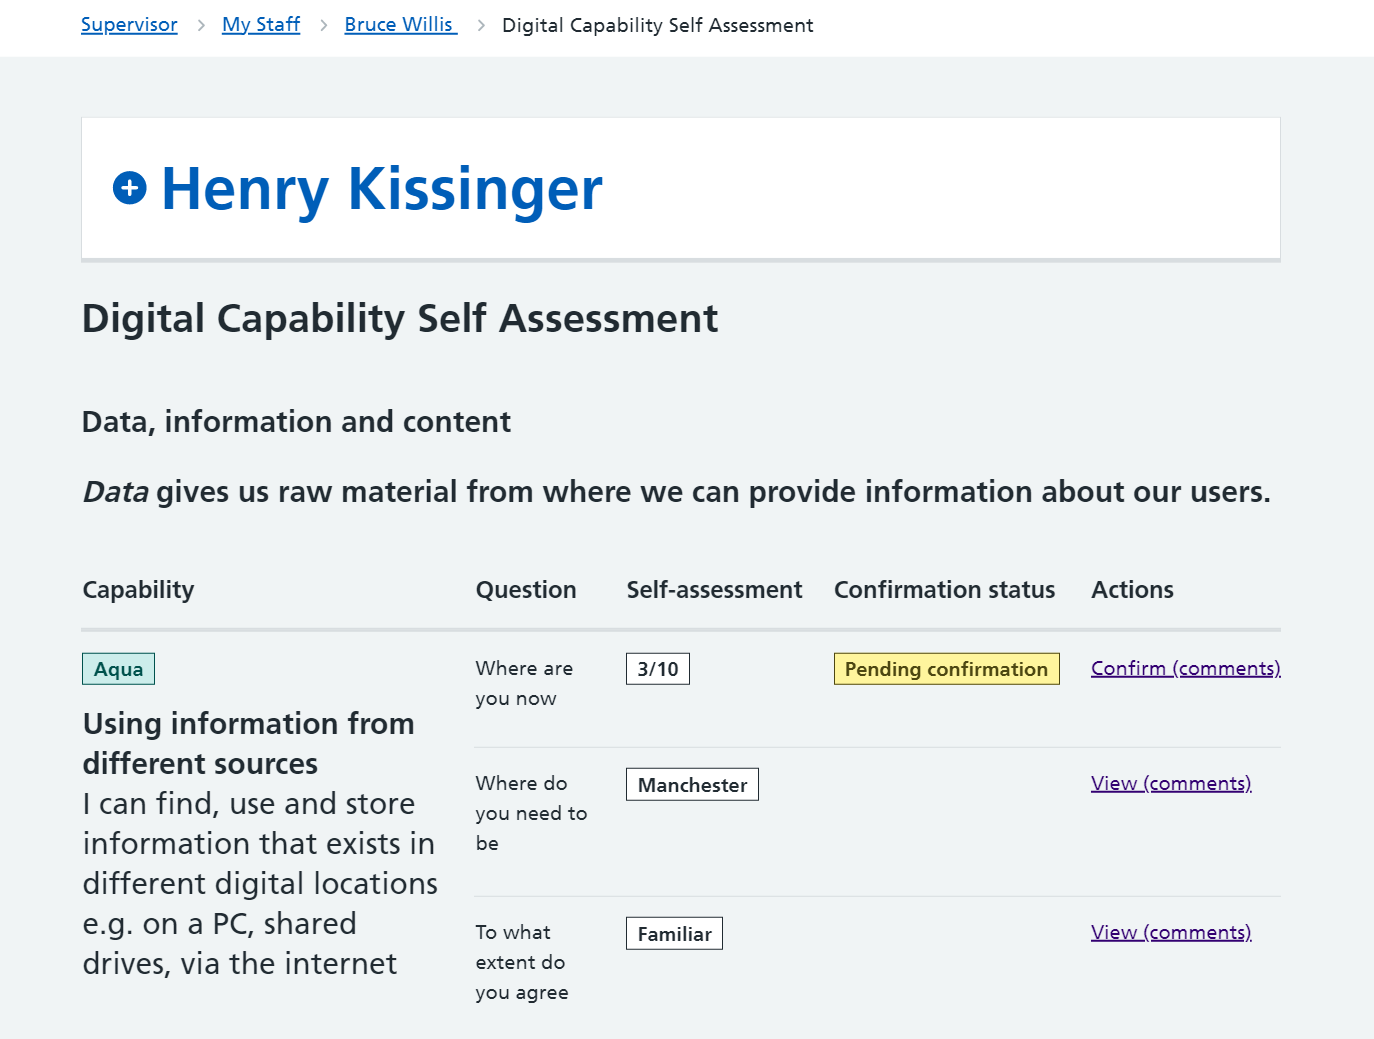View comments for 'To what extent do you agree'
The image size is (1374, 1039).
[x=1171, y=932]
